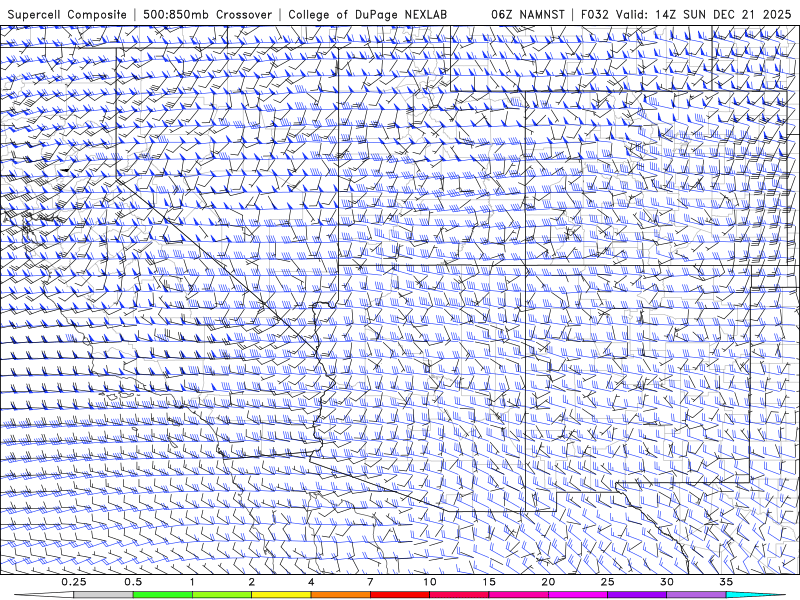Click the legend value label 20
The image size is (800, 600).
coord(548,582)
